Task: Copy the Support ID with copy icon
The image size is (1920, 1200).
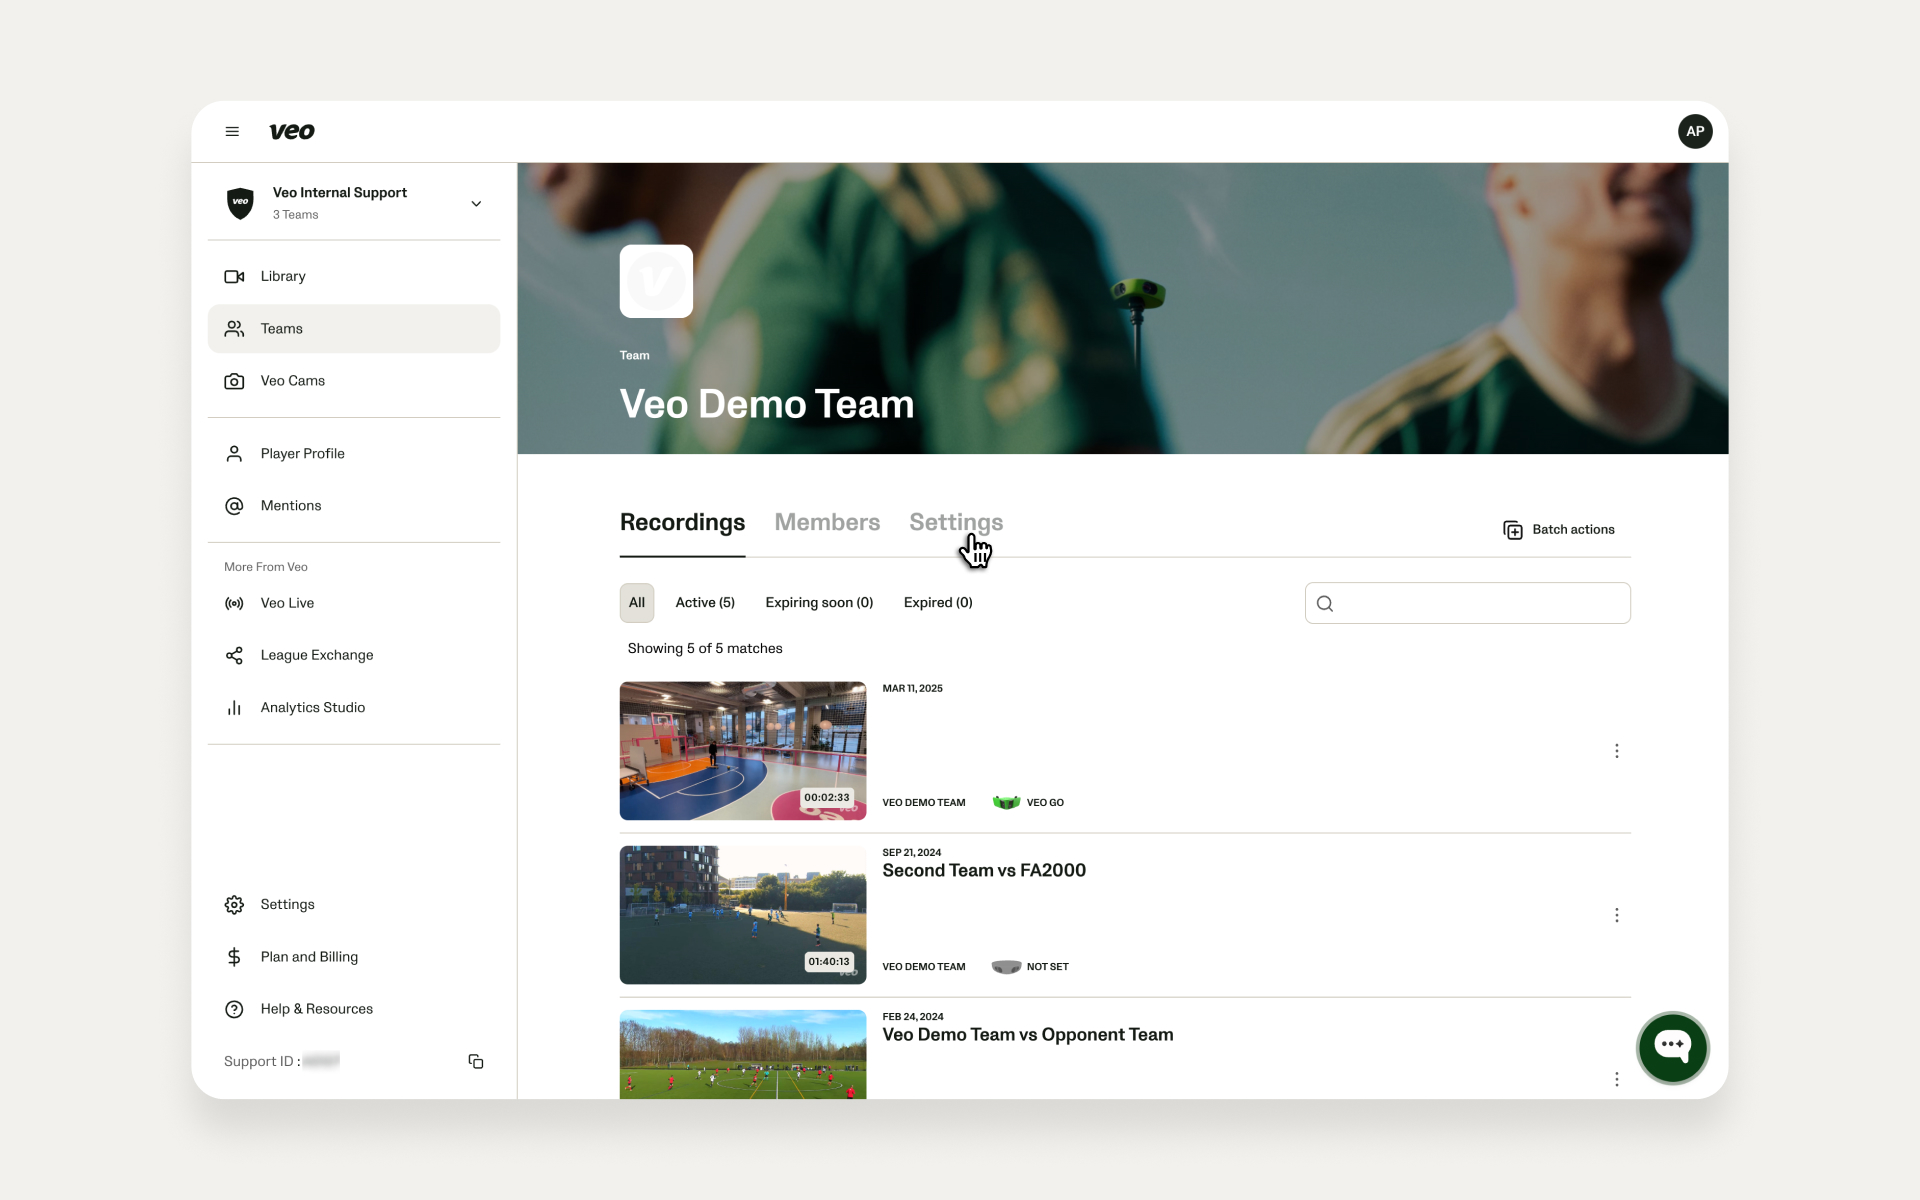Action: 476,1061
